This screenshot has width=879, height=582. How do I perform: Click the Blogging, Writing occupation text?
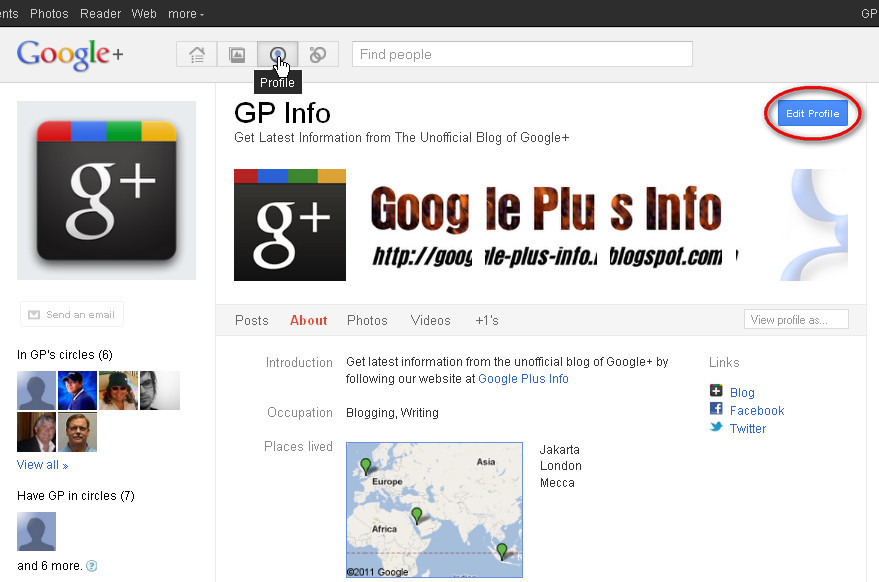(392, 413)
